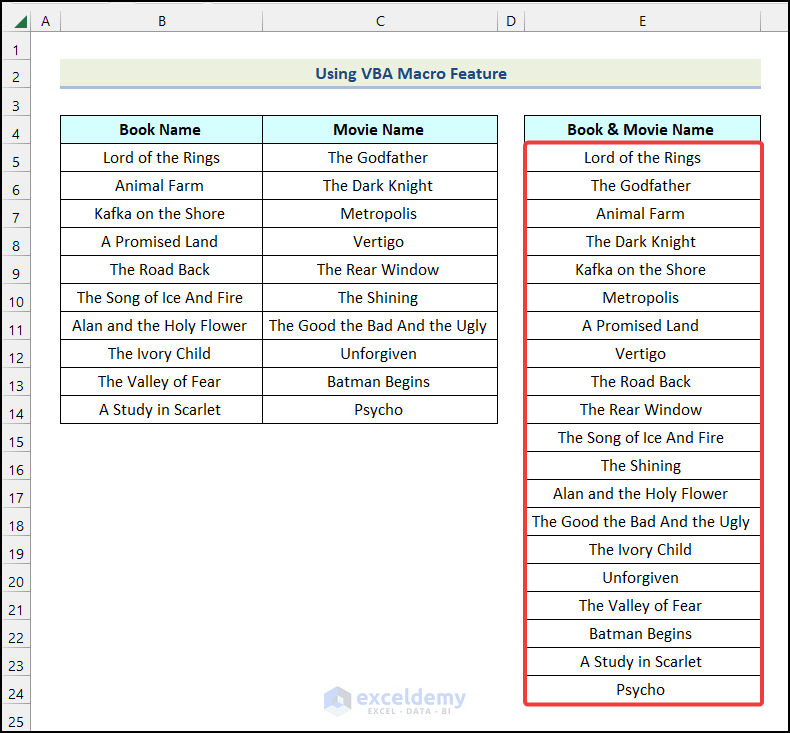Select column E header
This screenshot has width=790, height=733.
pyautogui.click(x=642, y=21)
